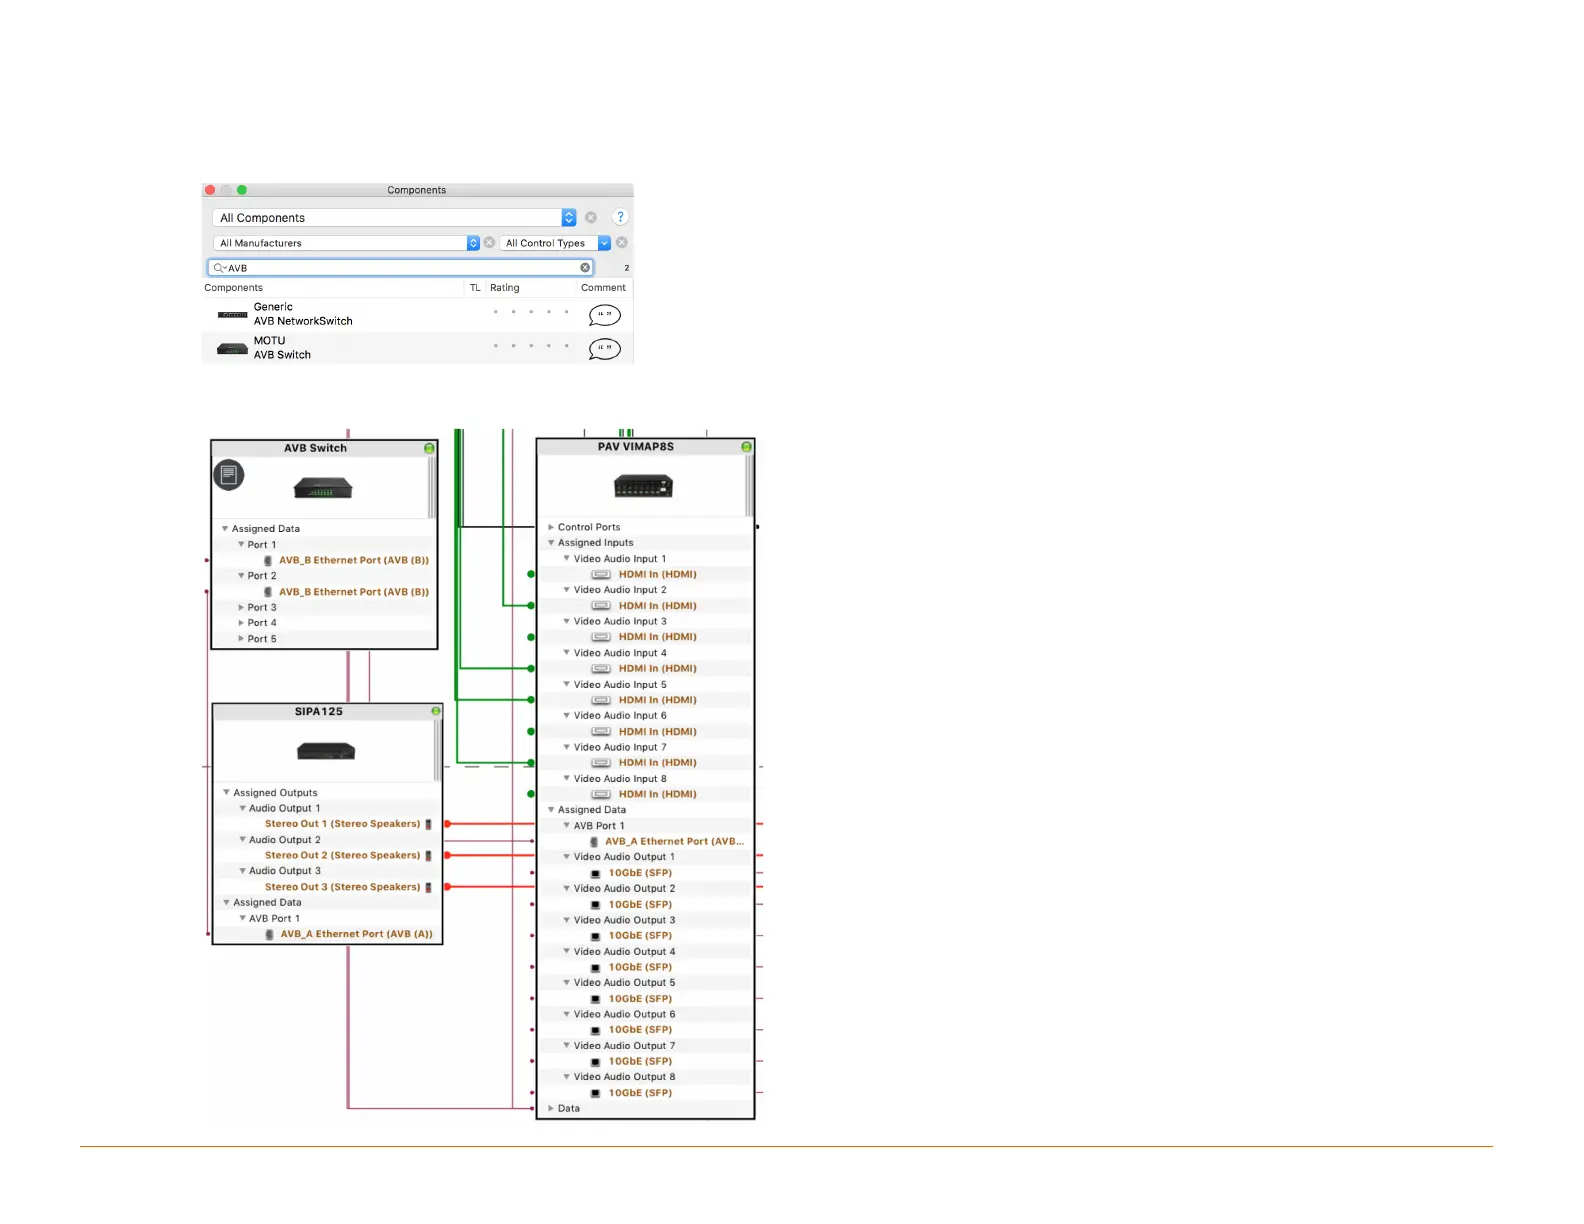
Task: Select 10GbE (SFP) under Video Audio Output 3
Action: (640, 936)
